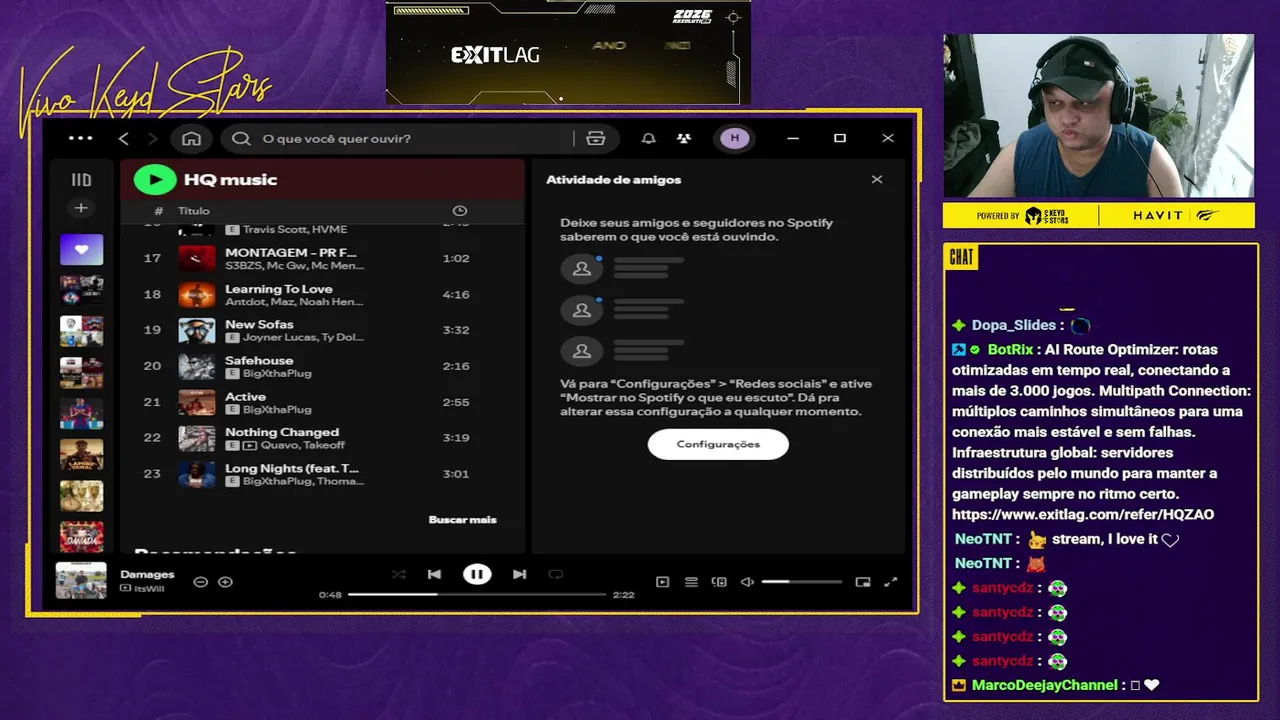Open the Liked Songs heart playlist
The width and height of the screenshot is (1280, 720).
click(x=81, y=250)
